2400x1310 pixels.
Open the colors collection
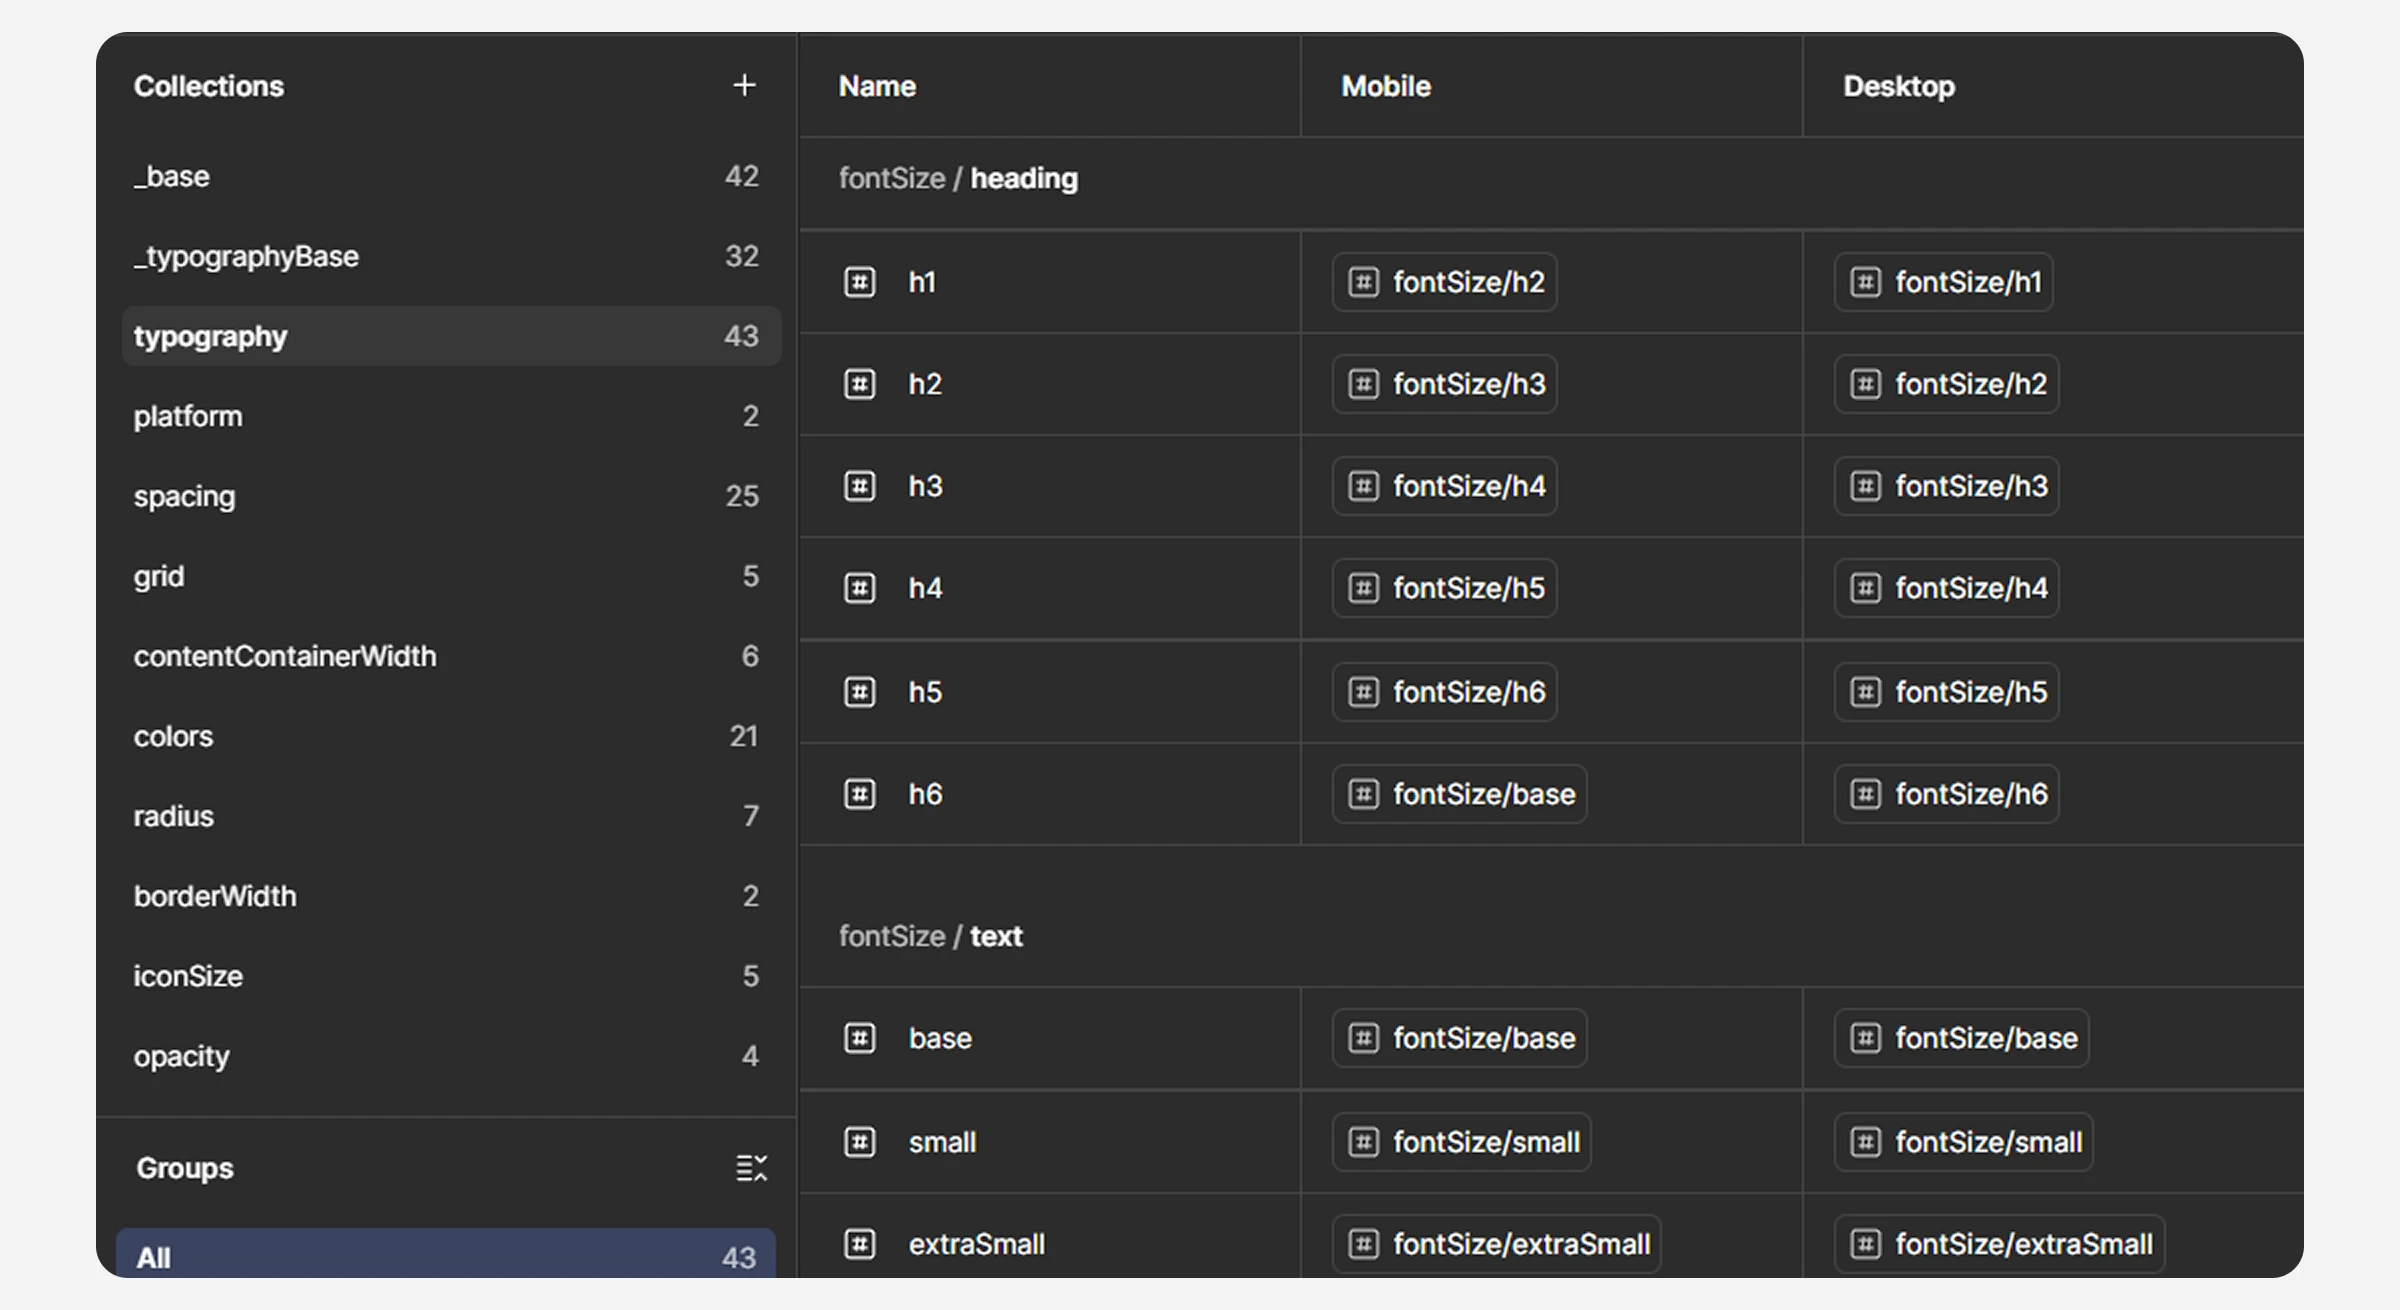(451, 736)
